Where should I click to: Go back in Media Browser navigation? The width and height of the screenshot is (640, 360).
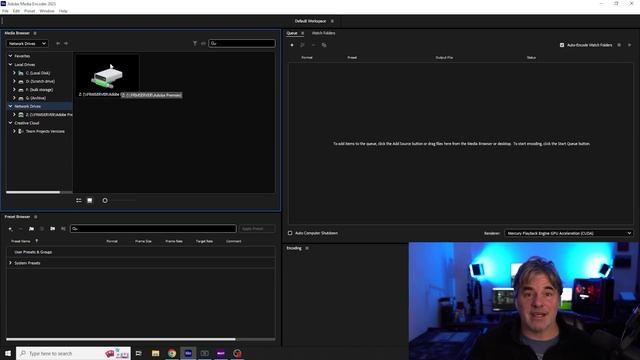(58, 43)
